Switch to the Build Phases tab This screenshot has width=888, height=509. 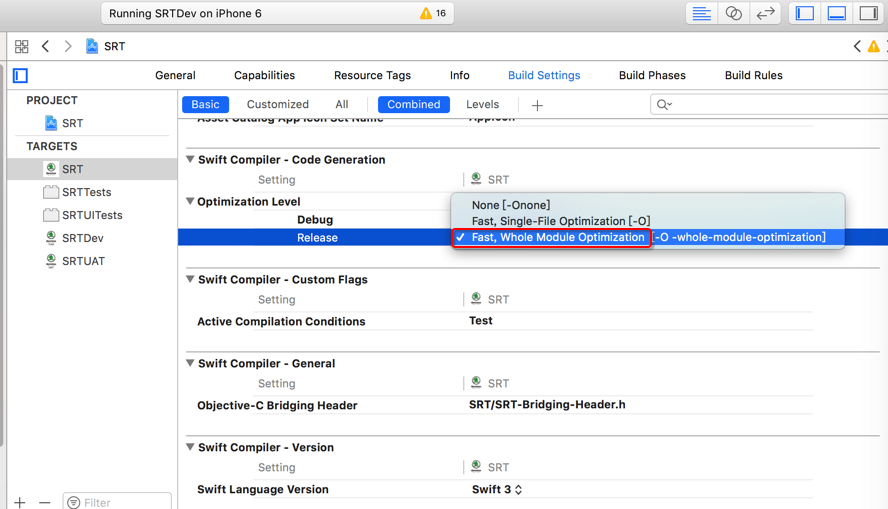point(652,75)
